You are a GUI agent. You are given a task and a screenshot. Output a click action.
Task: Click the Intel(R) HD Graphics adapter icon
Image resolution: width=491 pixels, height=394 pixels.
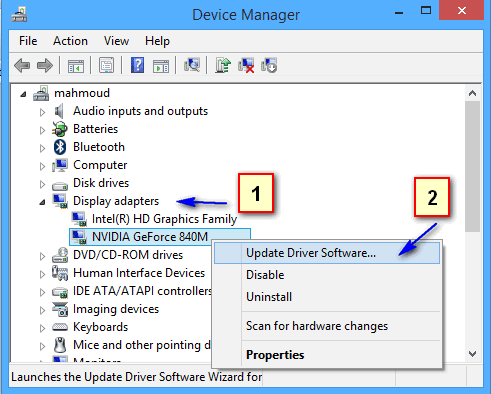pyautogui.click(x=79, y=219)
